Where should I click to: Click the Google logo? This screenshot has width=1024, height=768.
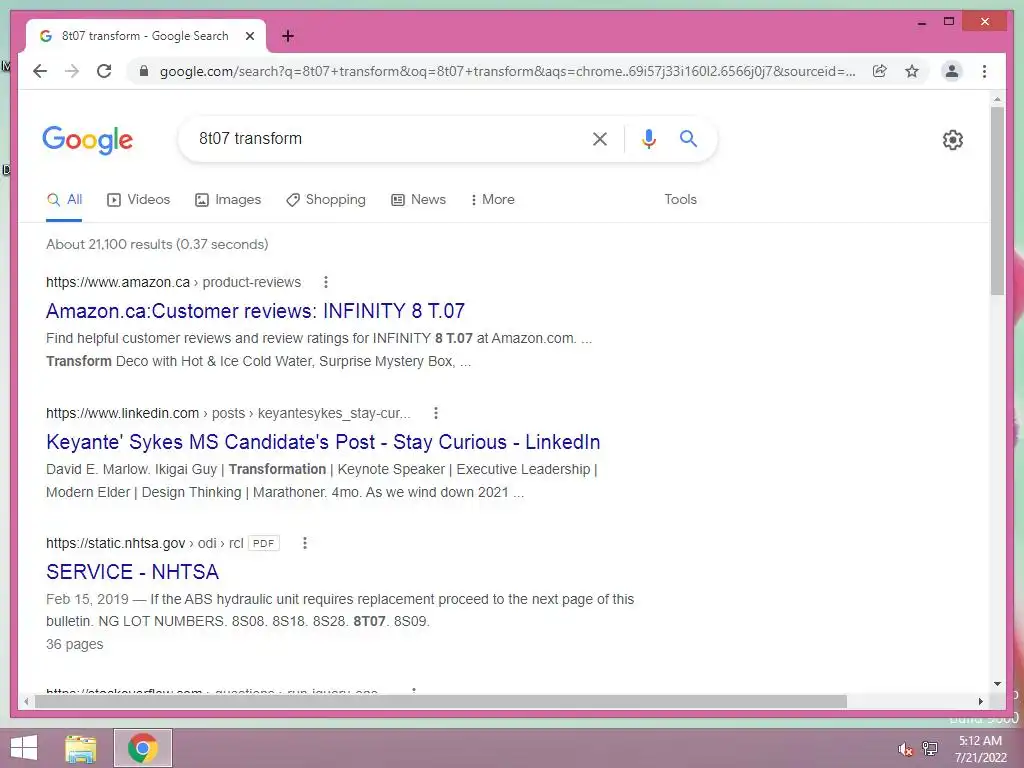[x=88, y=140]
